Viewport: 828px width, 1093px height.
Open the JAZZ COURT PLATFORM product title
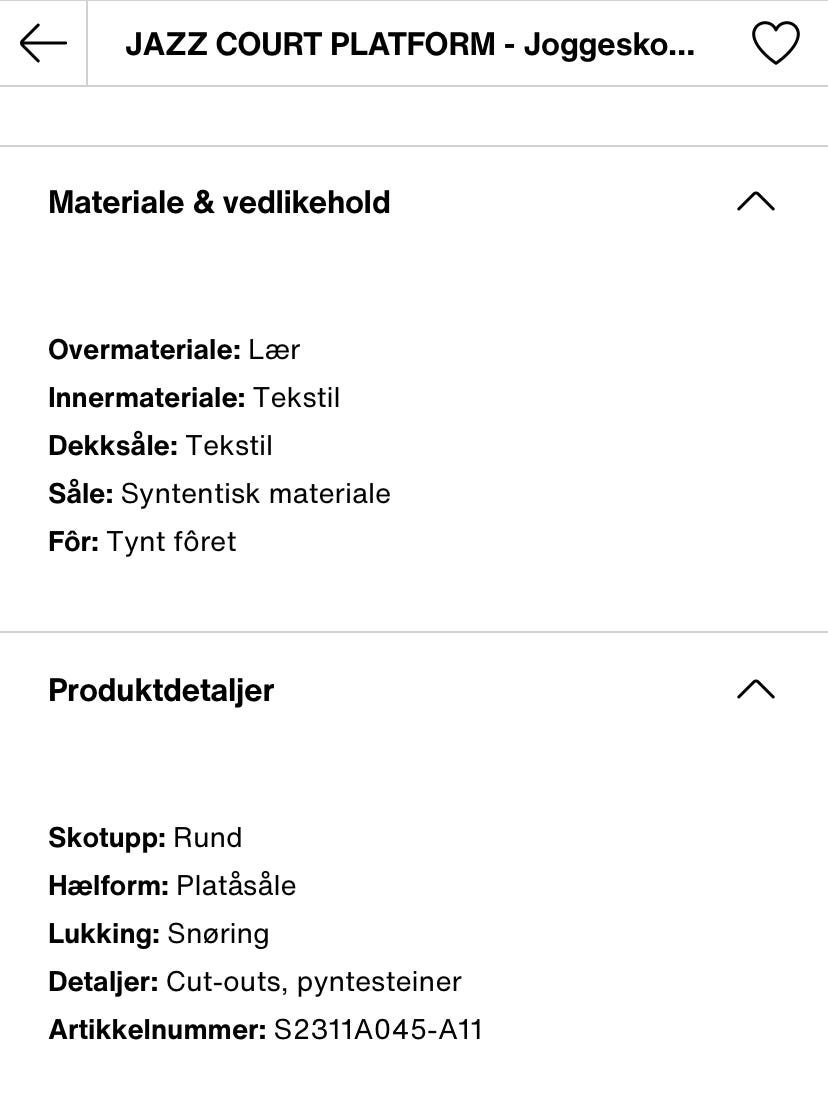[410, 42]
